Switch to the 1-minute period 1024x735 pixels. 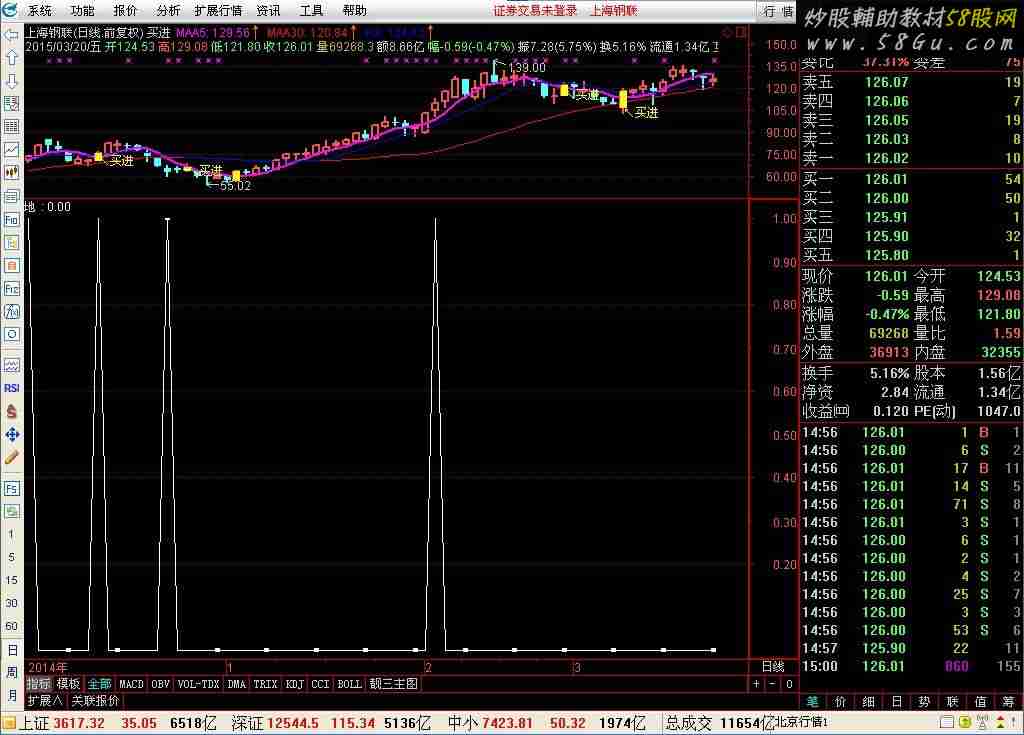pyautogui.click(x=11, y=534)
